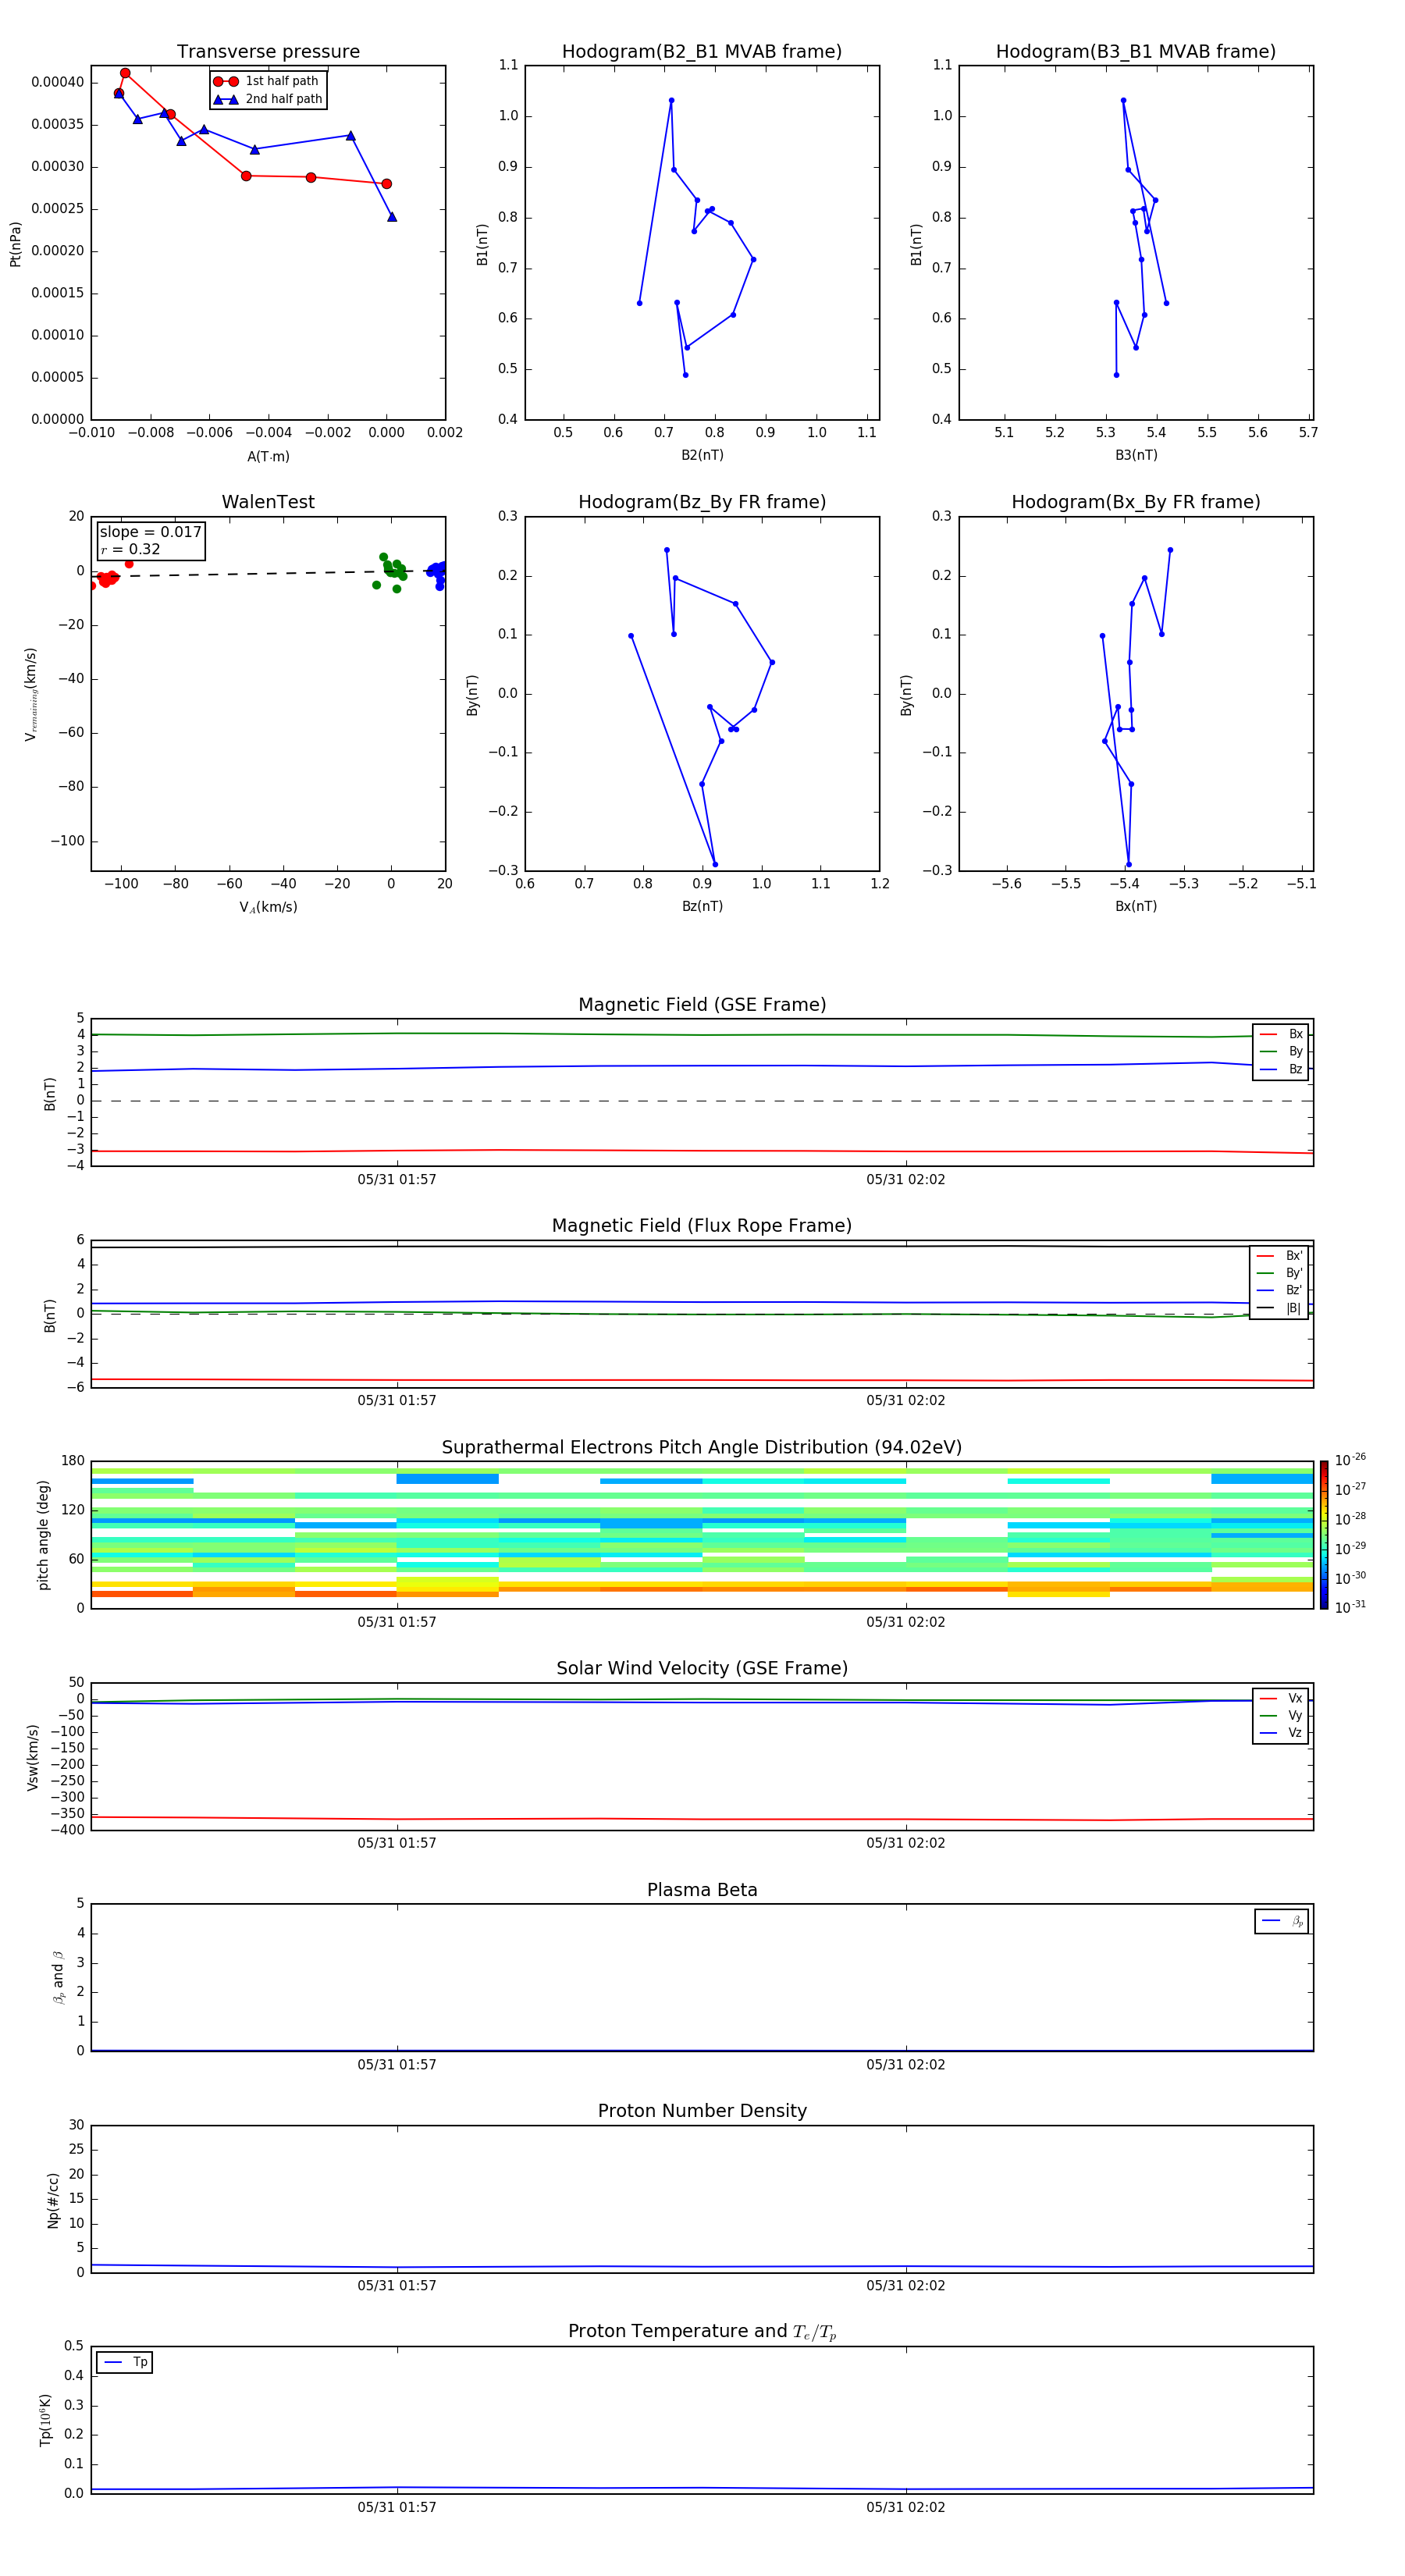Click the 'Bx(nT)' x-axis label
Viewport: 1405px width, 2576px height.
pos(1136,906)
